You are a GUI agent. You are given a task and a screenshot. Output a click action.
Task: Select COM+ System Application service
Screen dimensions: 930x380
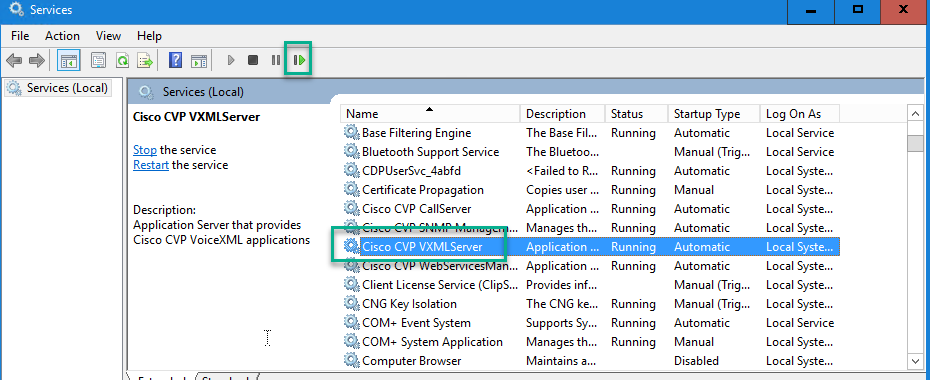(432, 341)
